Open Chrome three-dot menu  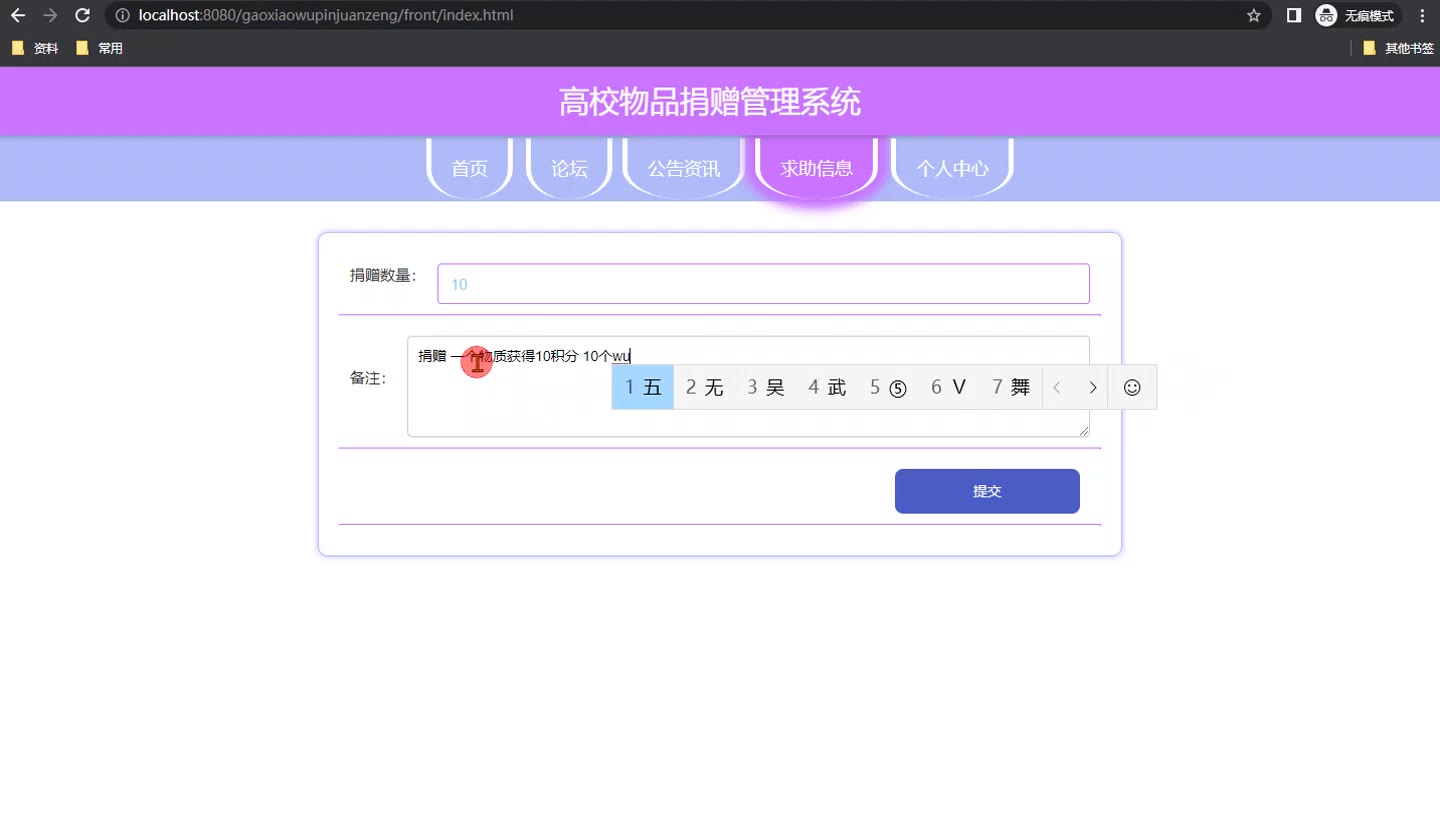click(x=1422, y=15)
